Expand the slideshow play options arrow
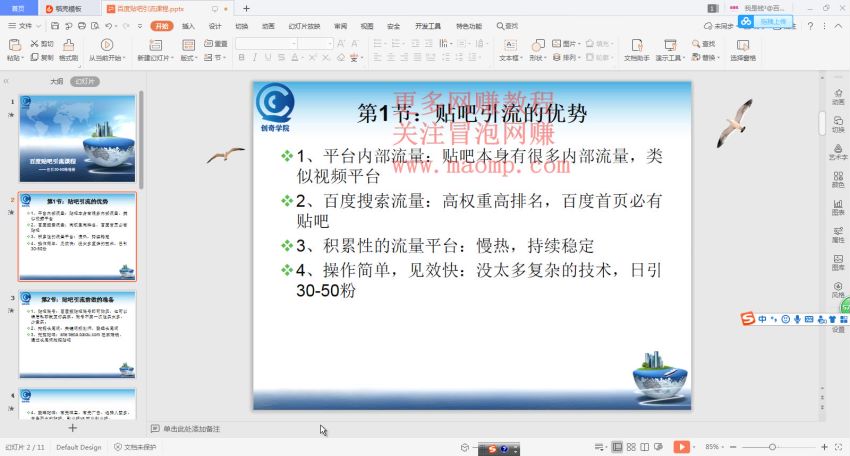 click(693, 447)
